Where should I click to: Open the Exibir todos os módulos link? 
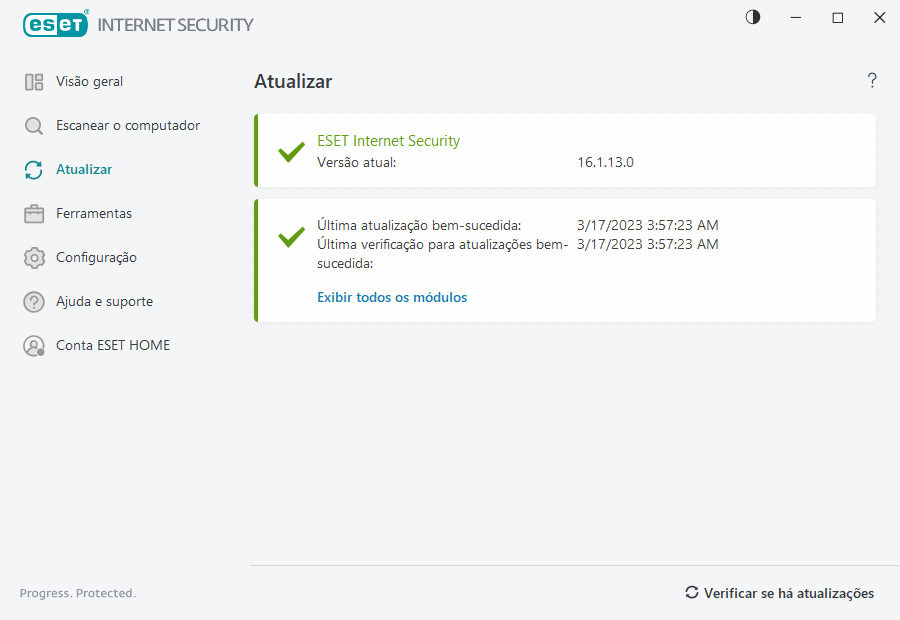(392, 297)
